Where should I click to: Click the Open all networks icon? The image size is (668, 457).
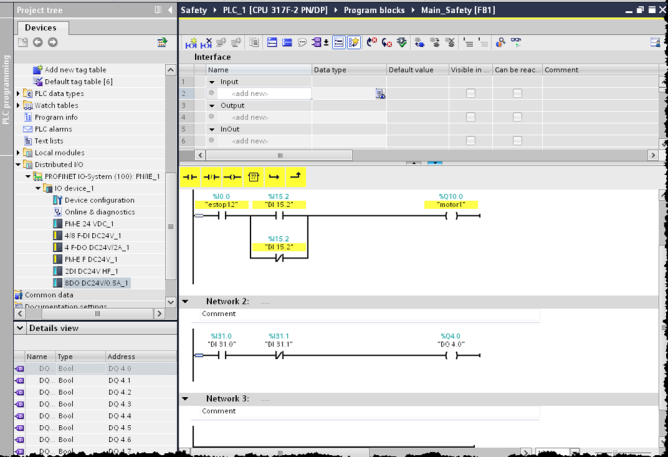tap(272, 42)
